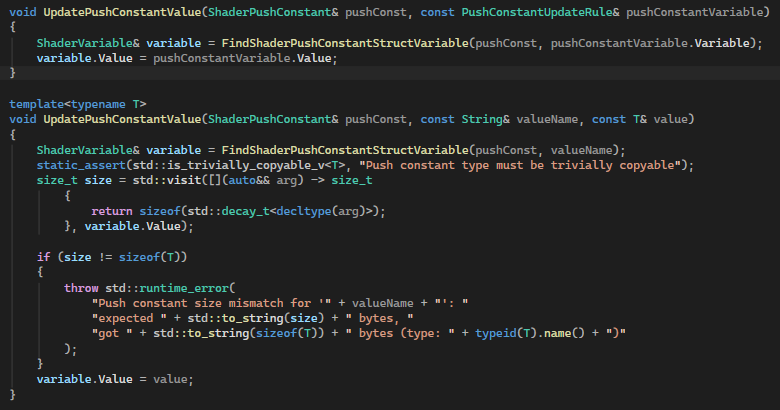Viewport: 780px width, 410px height.
Task: Click 'PushConstantUpdateRule&' parameter type
Action: [x=541, y=12]
